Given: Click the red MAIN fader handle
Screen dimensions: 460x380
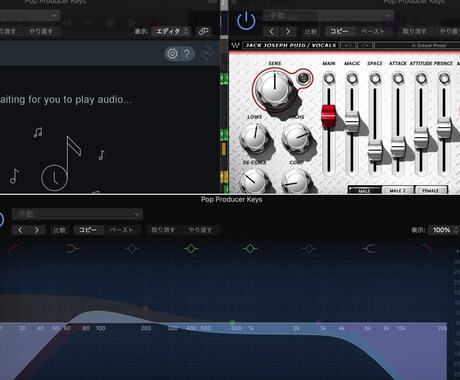Looking at the screenshot, I should (328, 116).
